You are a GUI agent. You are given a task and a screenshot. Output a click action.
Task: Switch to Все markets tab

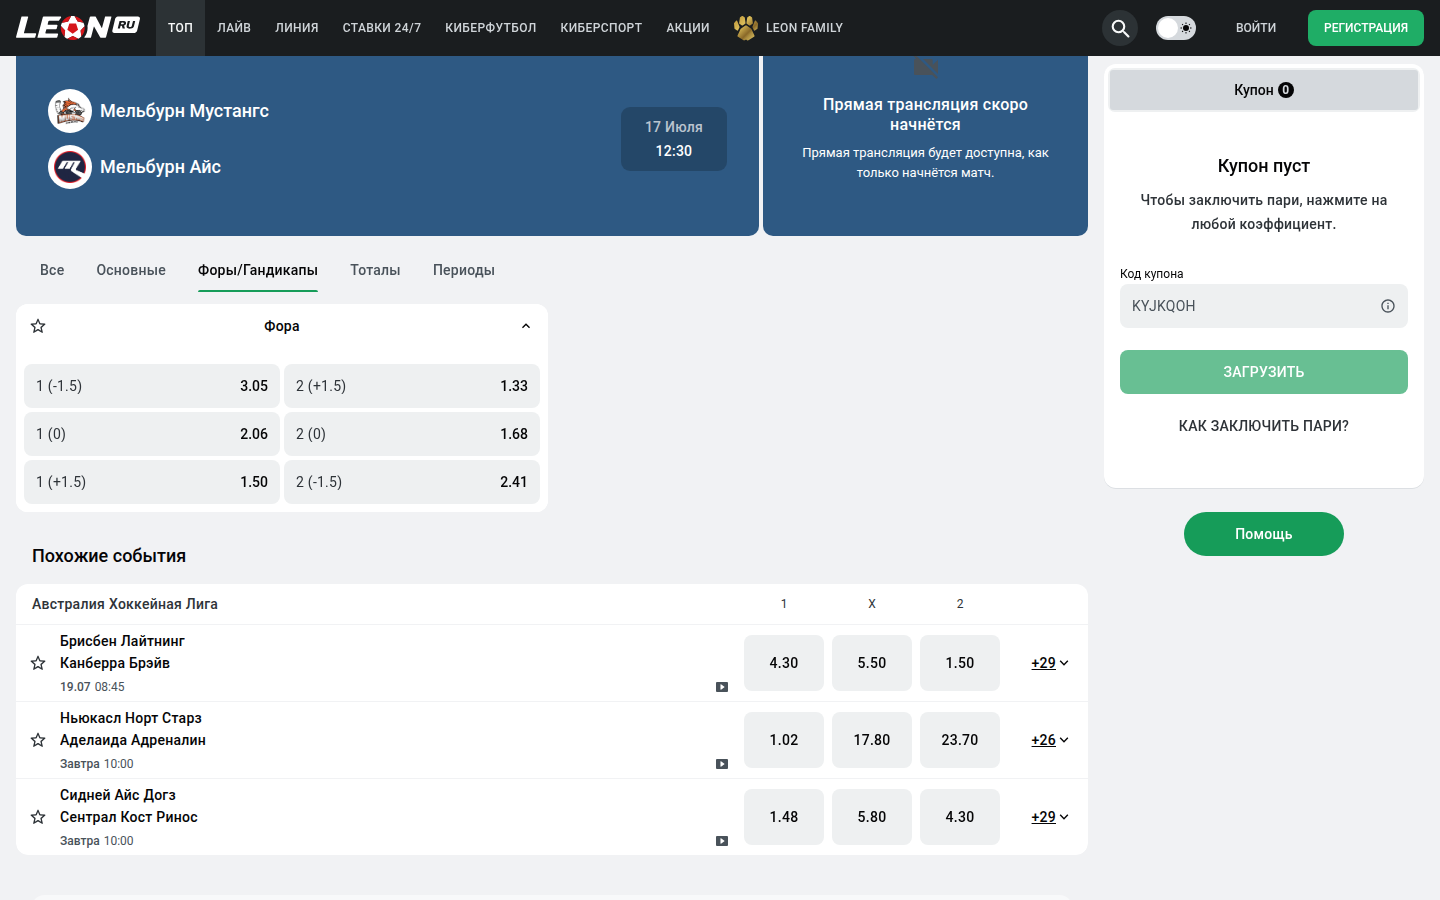pyautogui.click(x=52, y=270)
